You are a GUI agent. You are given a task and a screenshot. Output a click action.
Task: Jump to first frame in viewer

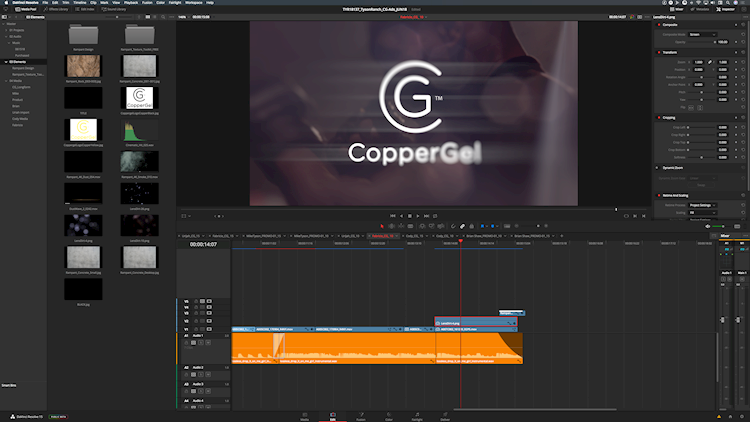393,216
